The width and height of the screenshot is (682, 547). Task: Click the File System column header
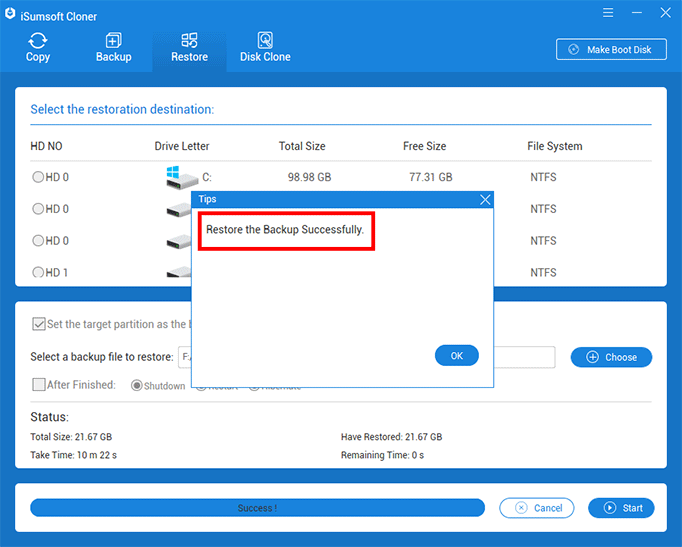tap(555, 146)
